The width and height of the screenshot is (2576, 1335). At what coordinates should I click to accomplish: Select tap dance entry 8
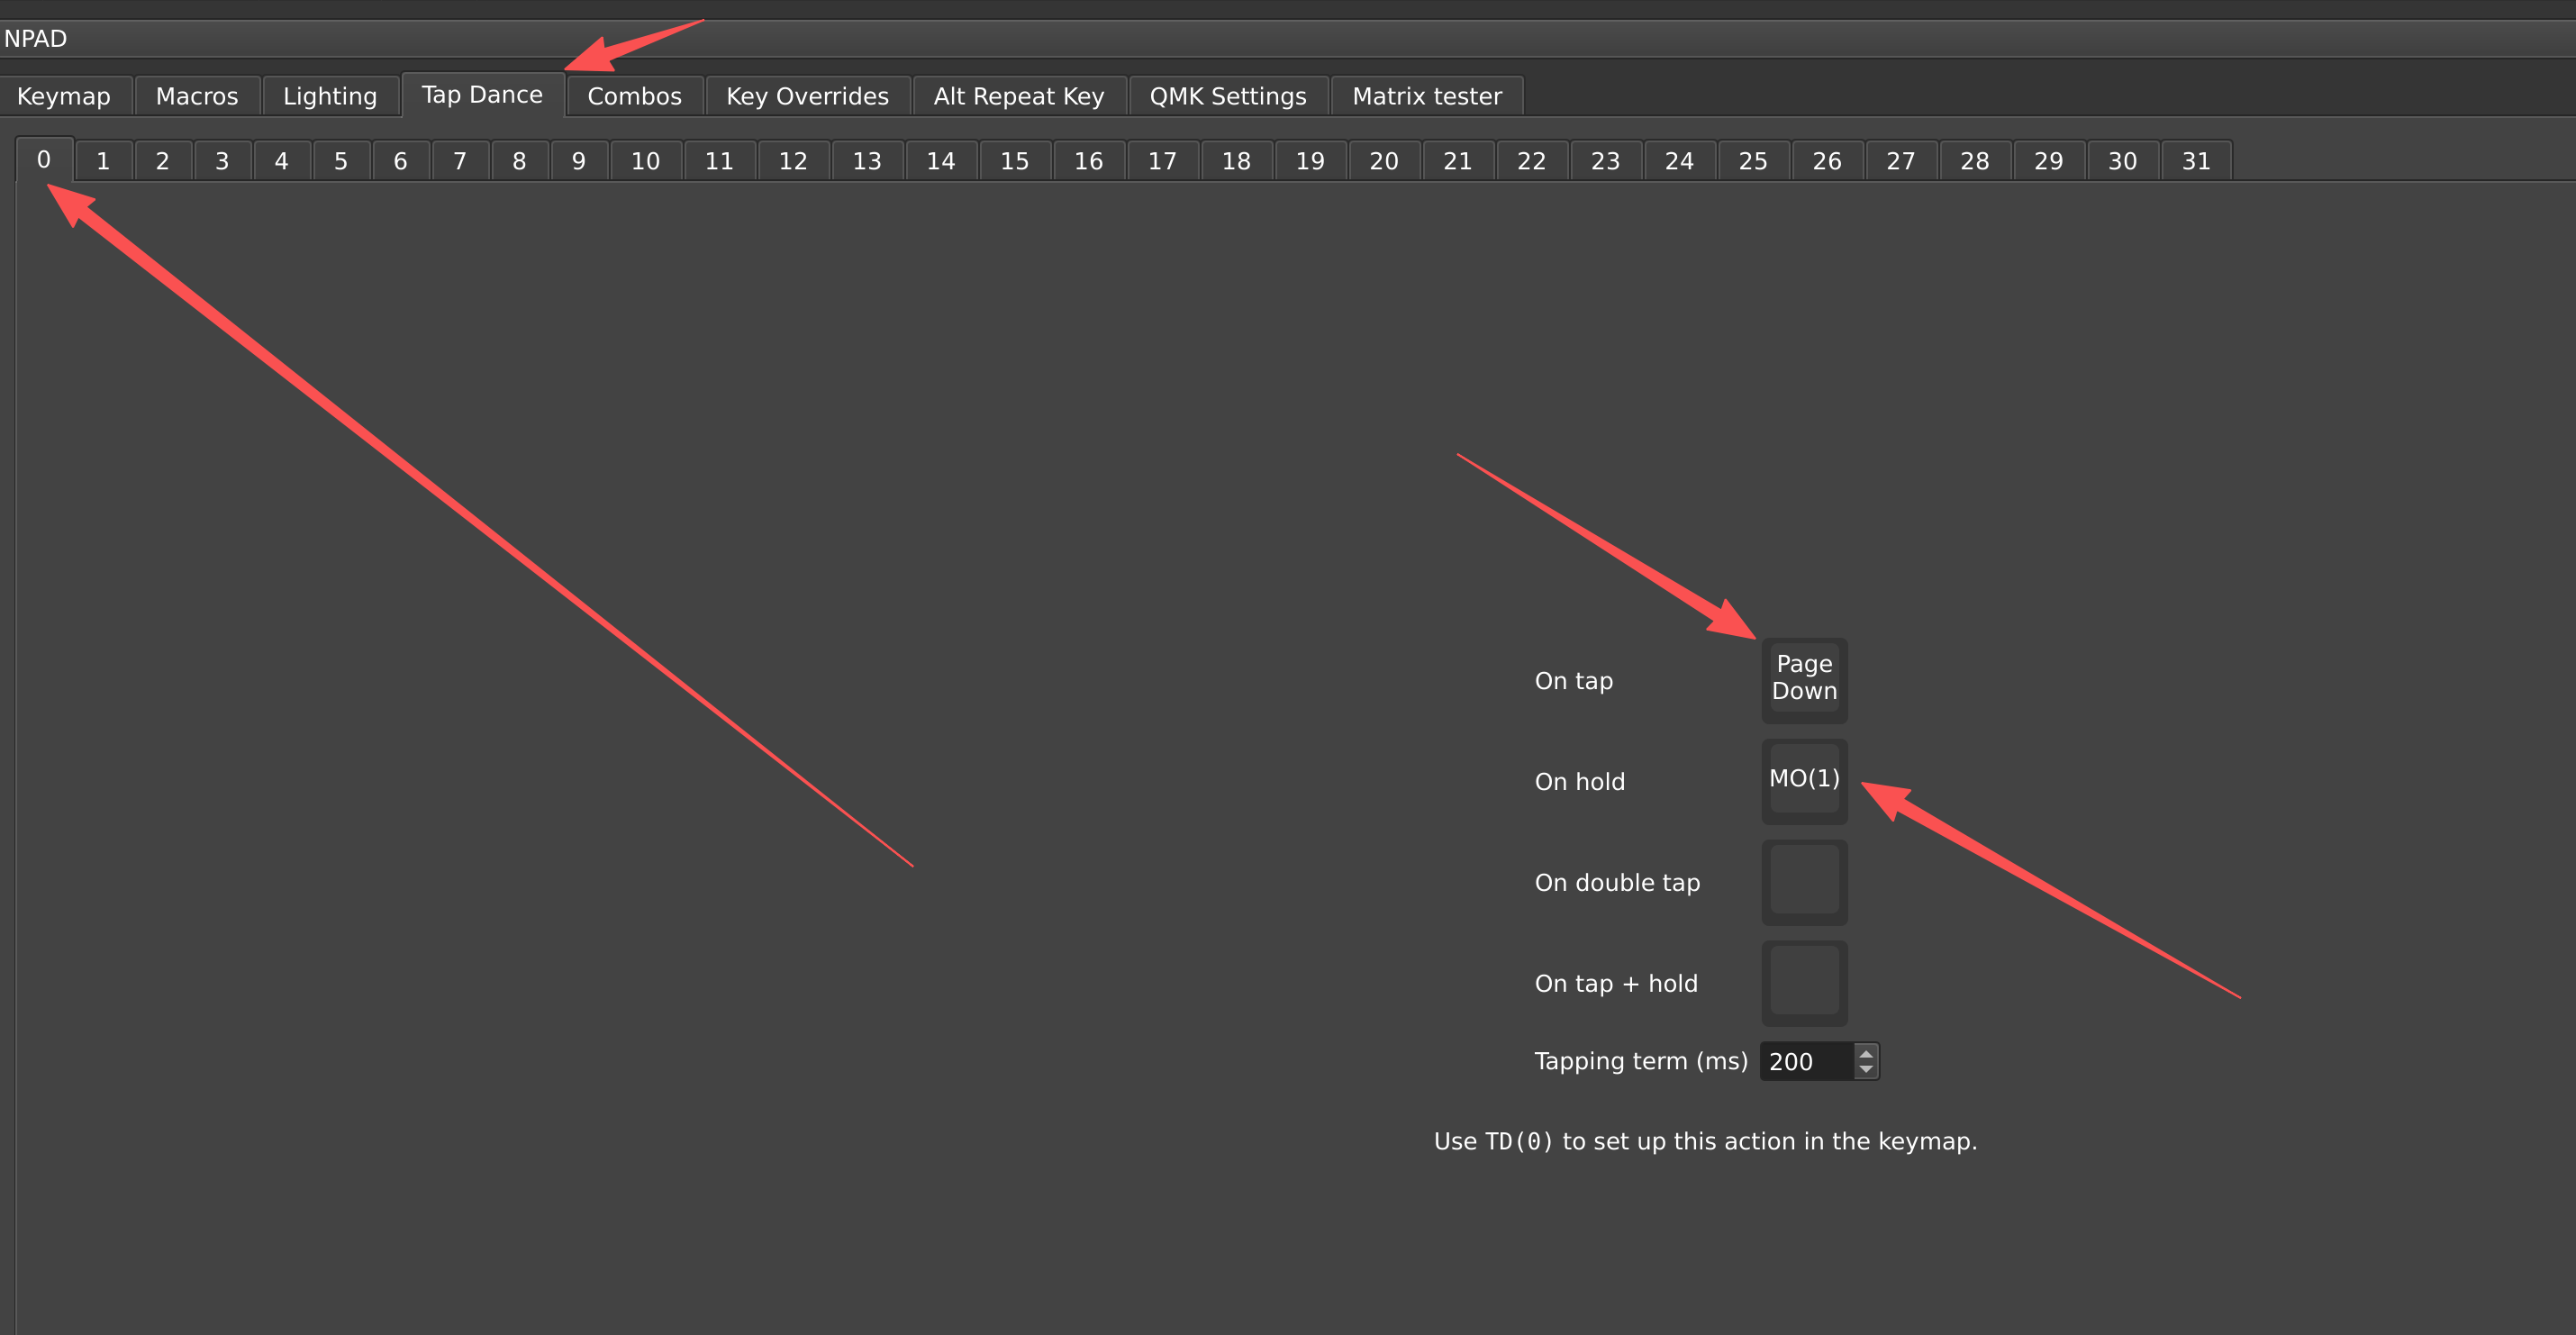point(519,161)
